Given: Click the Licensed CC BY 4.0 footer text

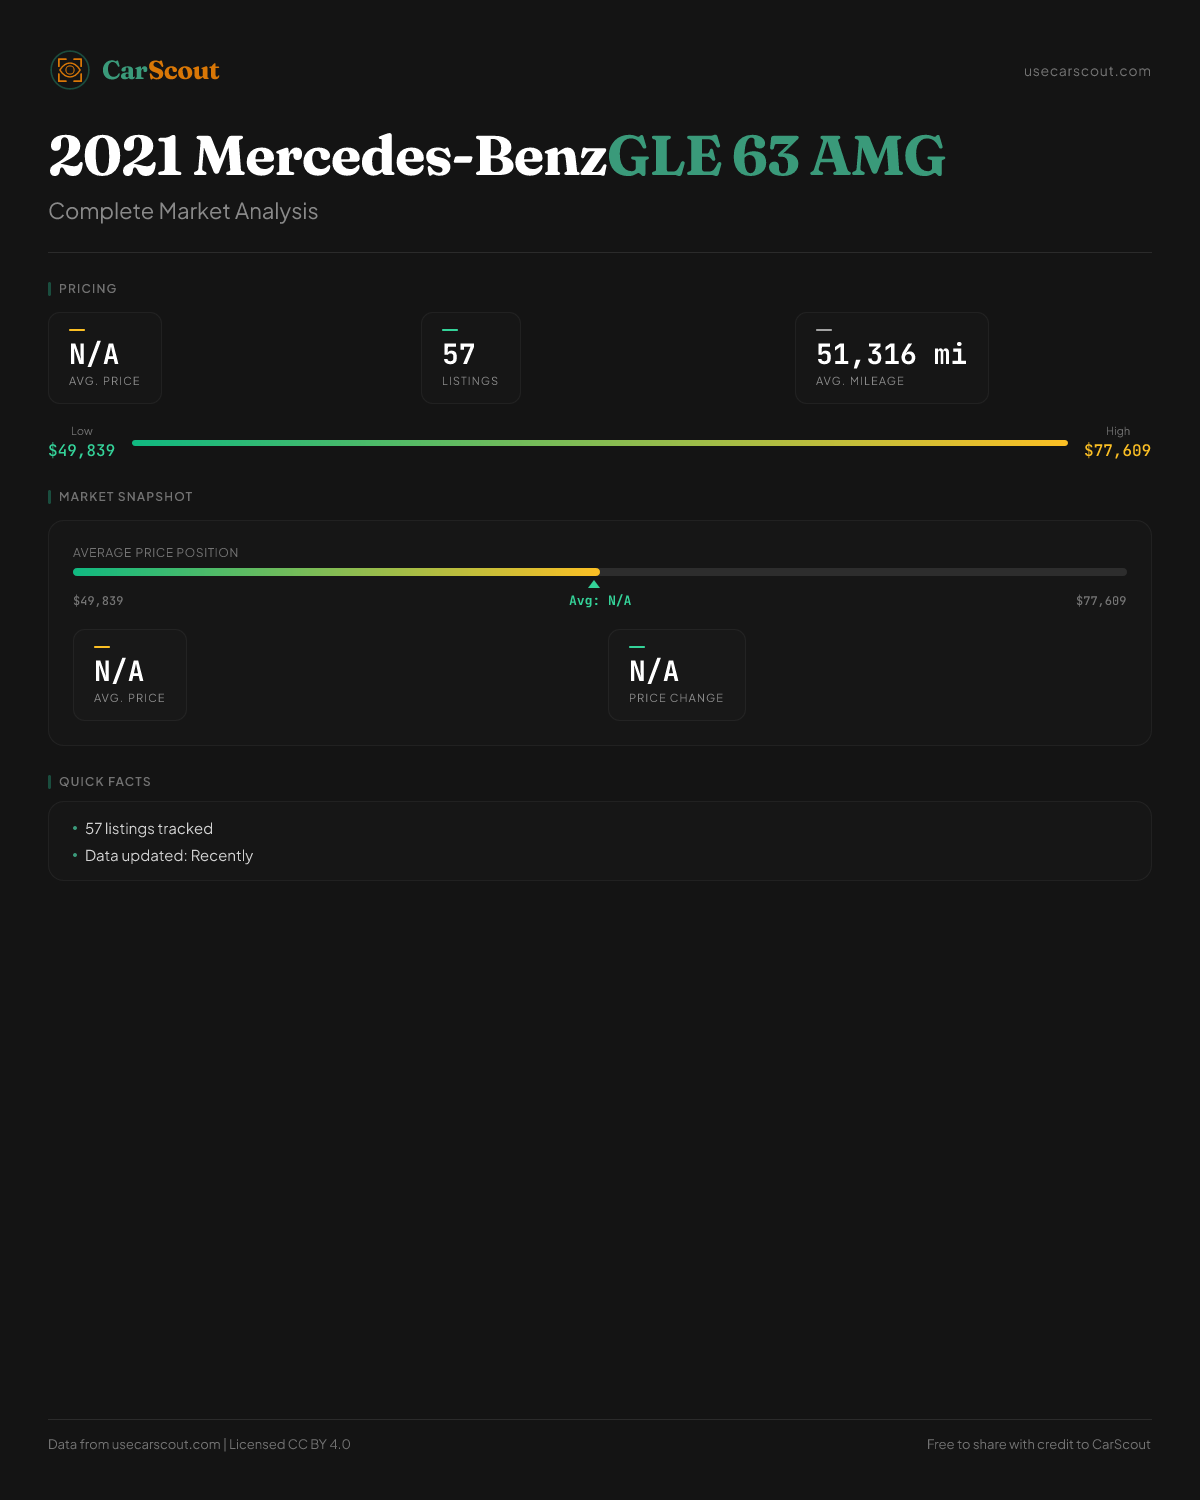Looking at the screenshot, I should click(x=290, y=1444).
